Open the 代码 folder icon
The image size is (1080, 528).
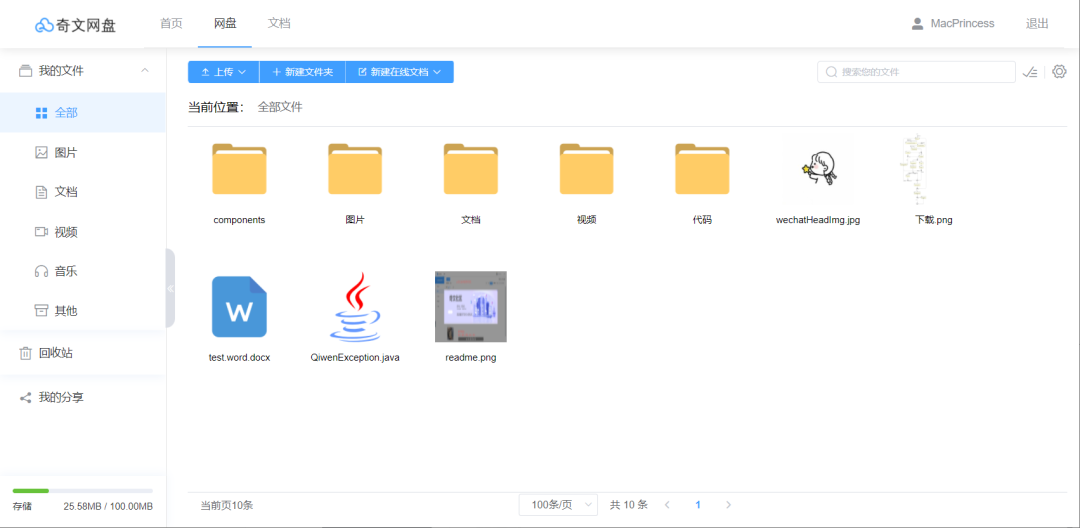[x=702, y=169]
